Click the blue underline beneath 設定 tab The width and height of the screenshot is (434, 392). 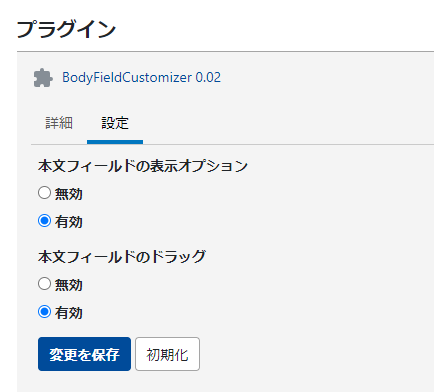pos(115,142)
